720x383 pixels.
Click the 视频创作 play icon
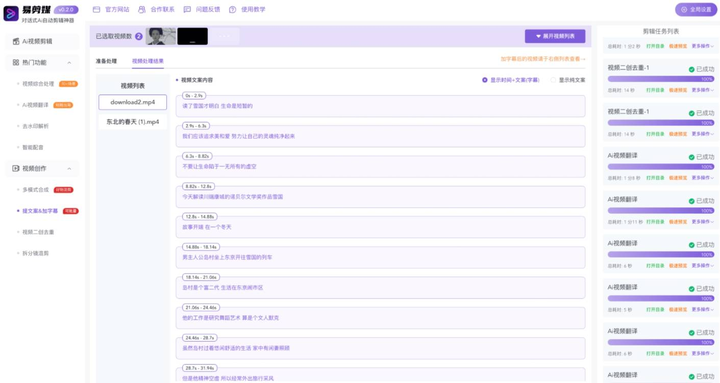tap(16, 169)
